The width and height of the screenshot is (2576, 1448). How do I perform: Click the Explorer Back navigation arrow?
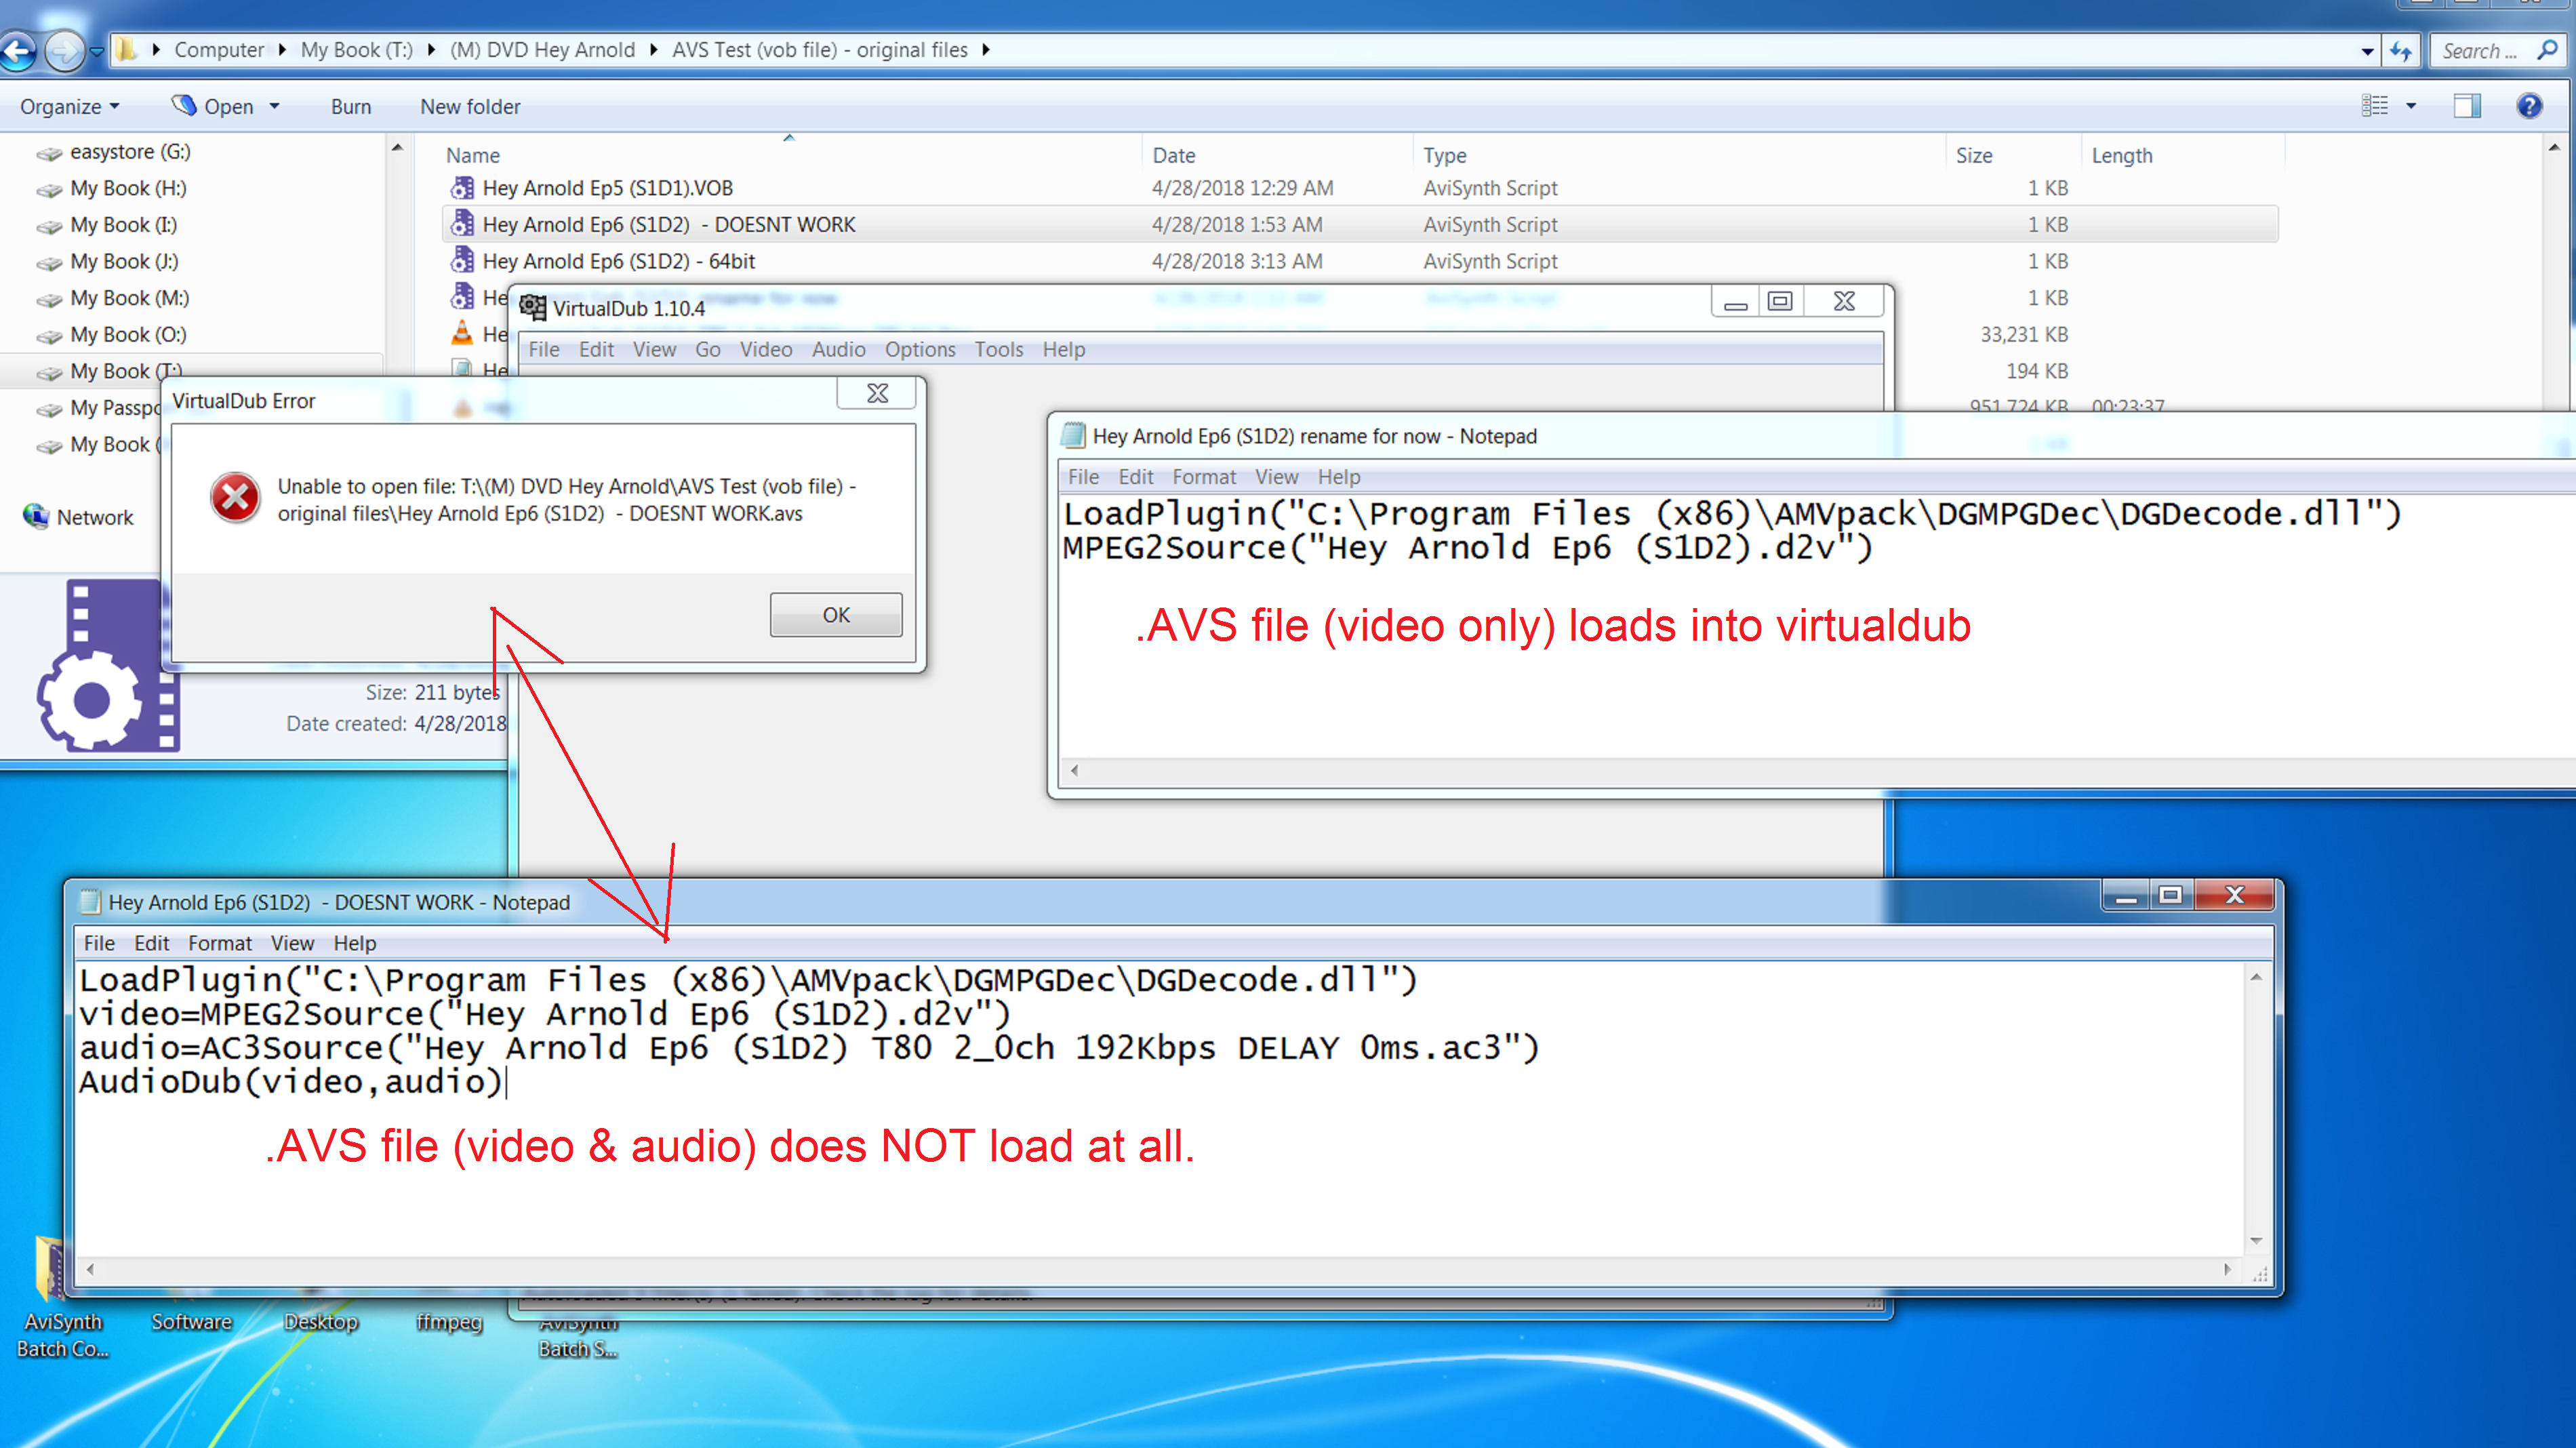click(x=18, y=50)
